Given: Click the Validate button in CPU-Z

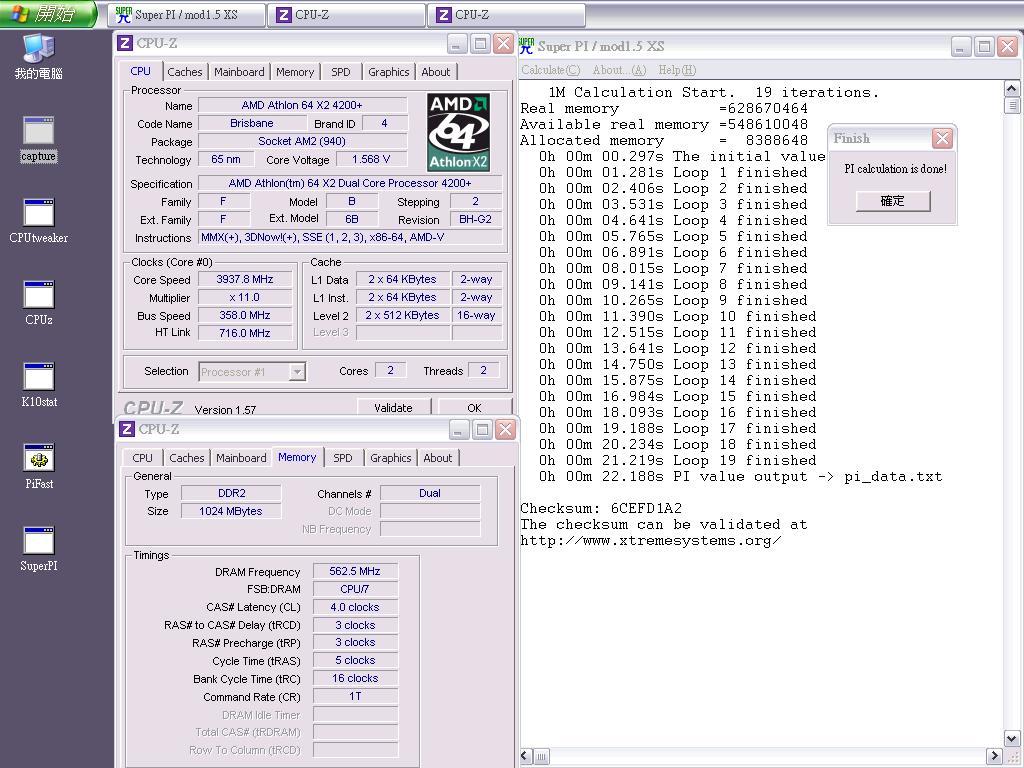Looking at the screenshot, I should (393, 408).
